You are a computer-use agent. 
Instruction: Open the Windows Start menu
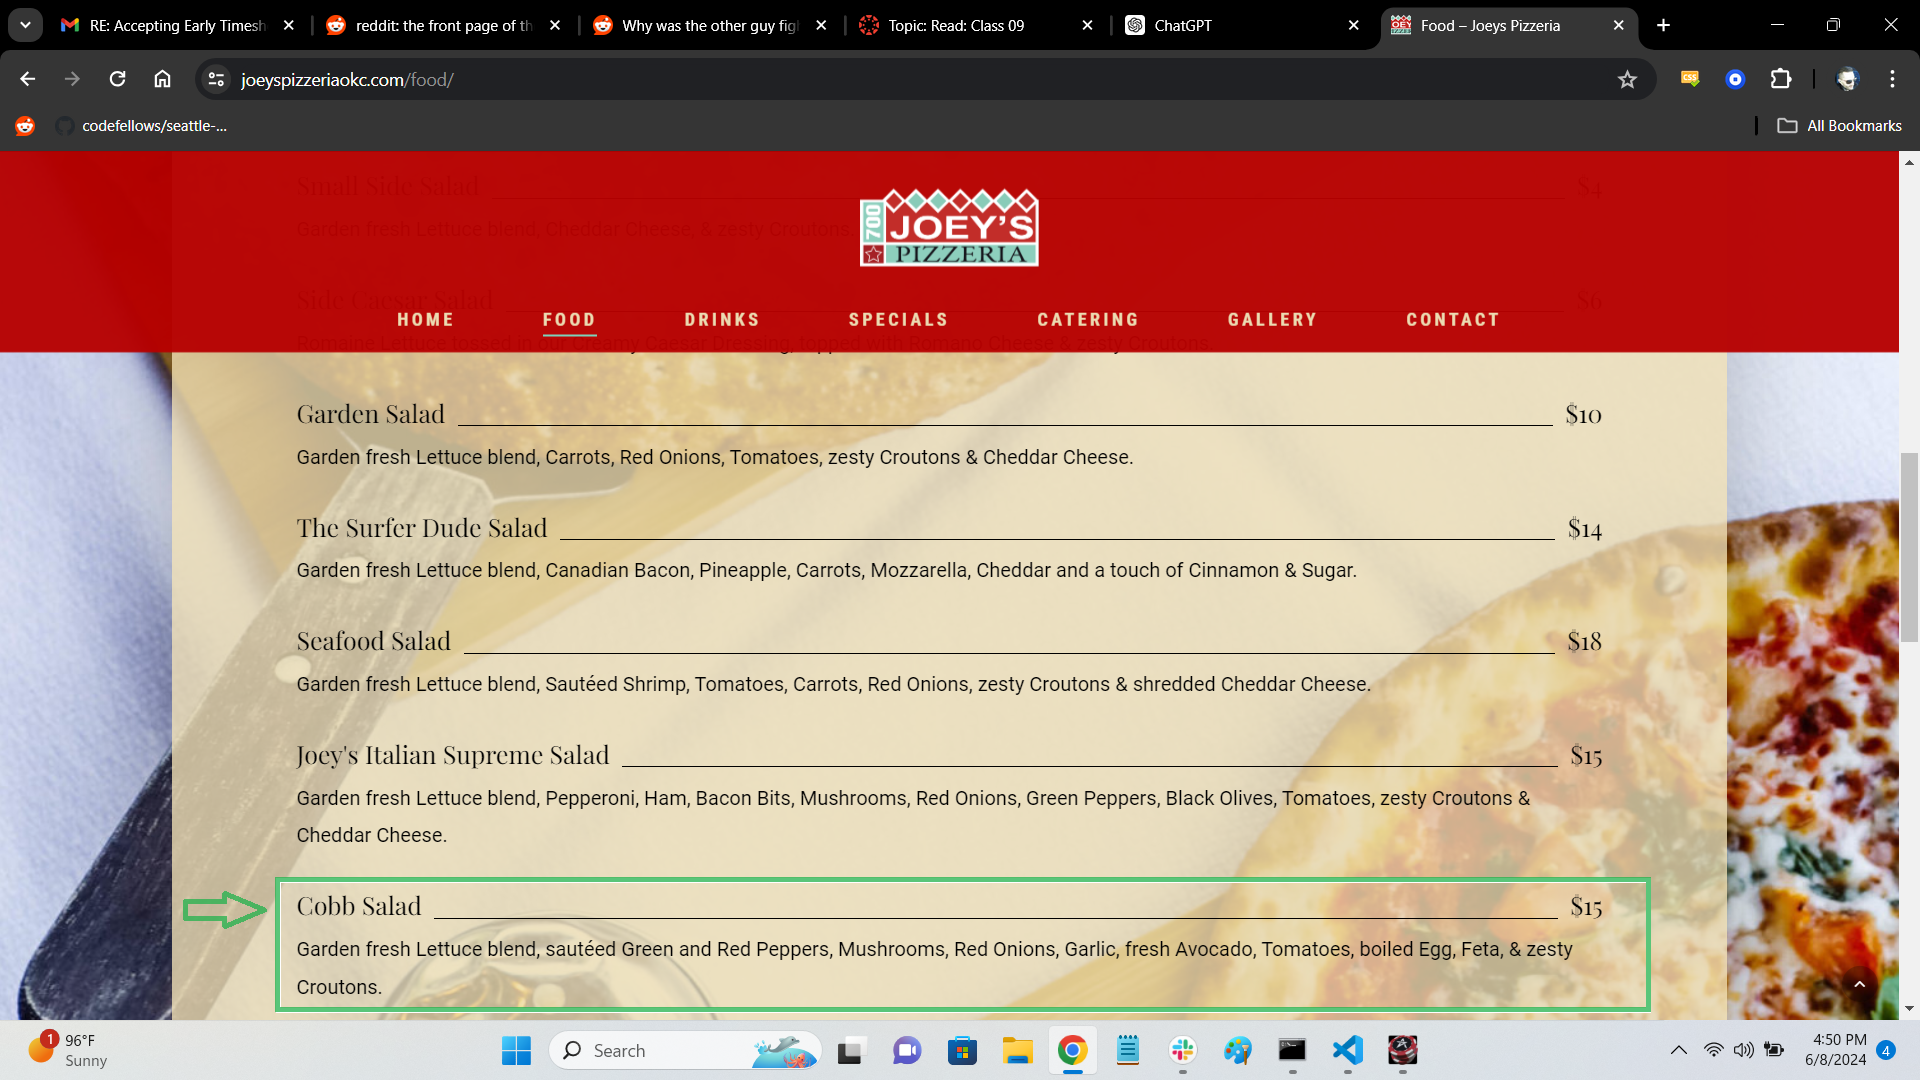coord(516,1050)
